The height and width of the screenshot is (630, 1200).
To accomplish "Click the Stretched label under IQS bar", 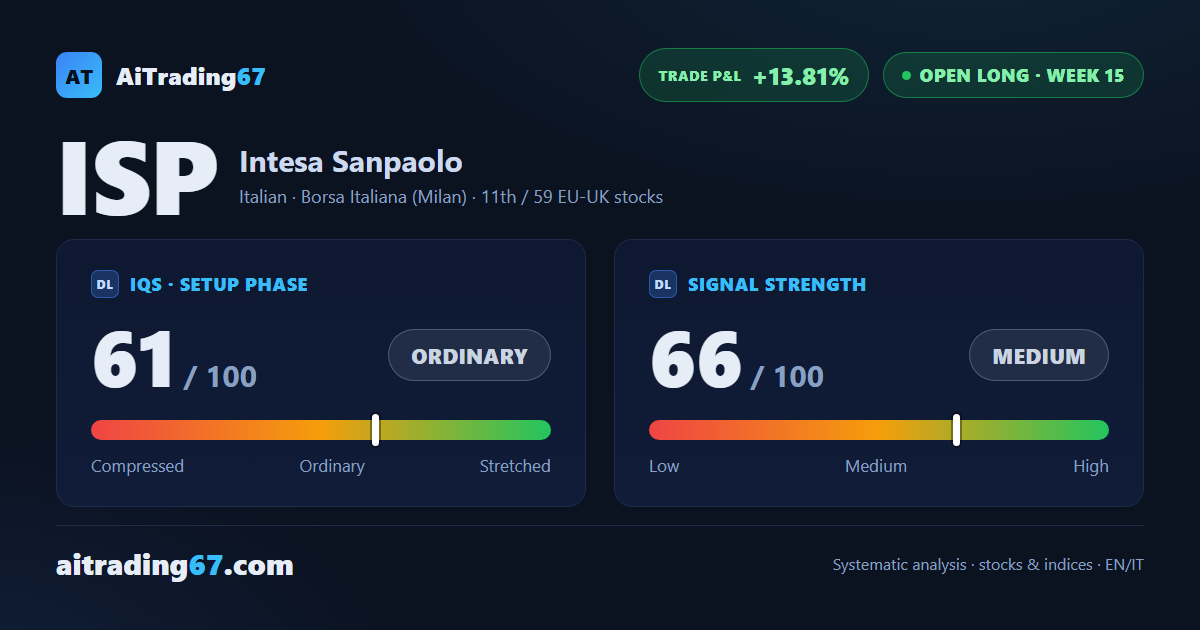I will click(x=515, y=466).
